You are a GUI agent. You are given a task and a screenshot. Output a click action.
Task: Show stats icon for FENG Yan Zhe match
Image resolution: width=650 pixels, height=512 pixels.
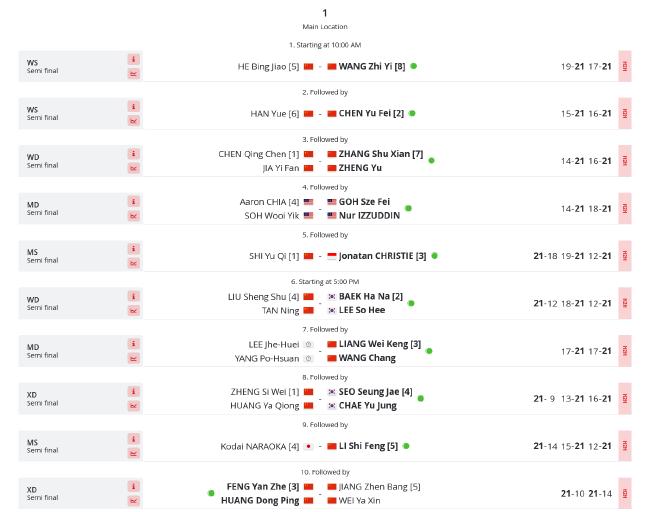pyautogui.click(x=133, y=500)
